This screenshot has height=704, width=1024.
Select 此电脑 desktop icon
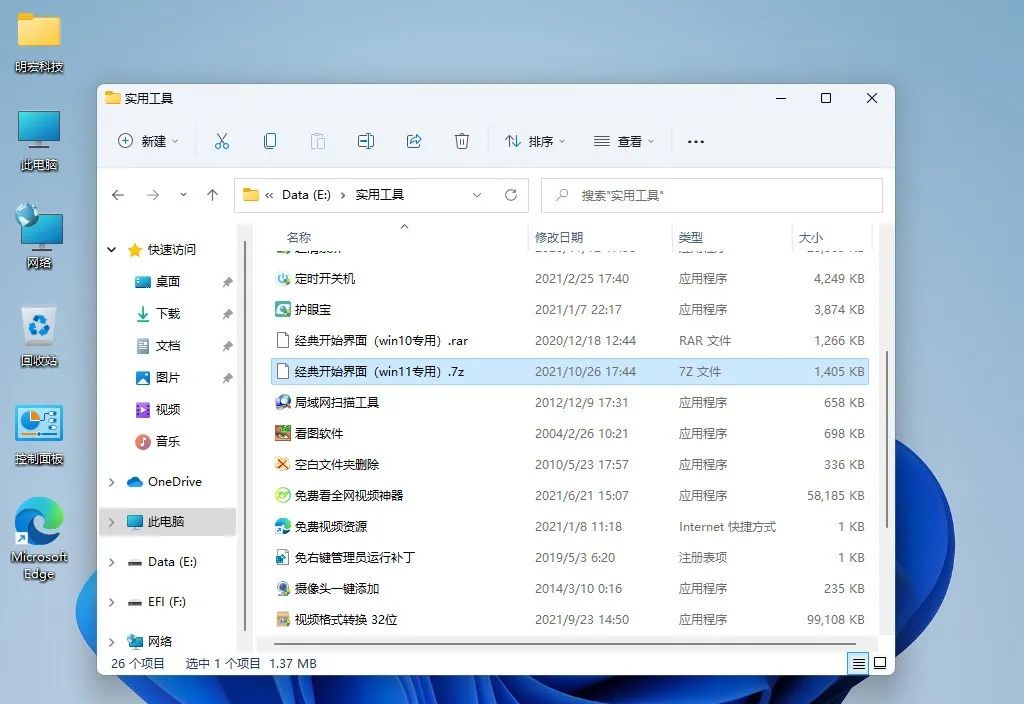click(x=39, y=140)
